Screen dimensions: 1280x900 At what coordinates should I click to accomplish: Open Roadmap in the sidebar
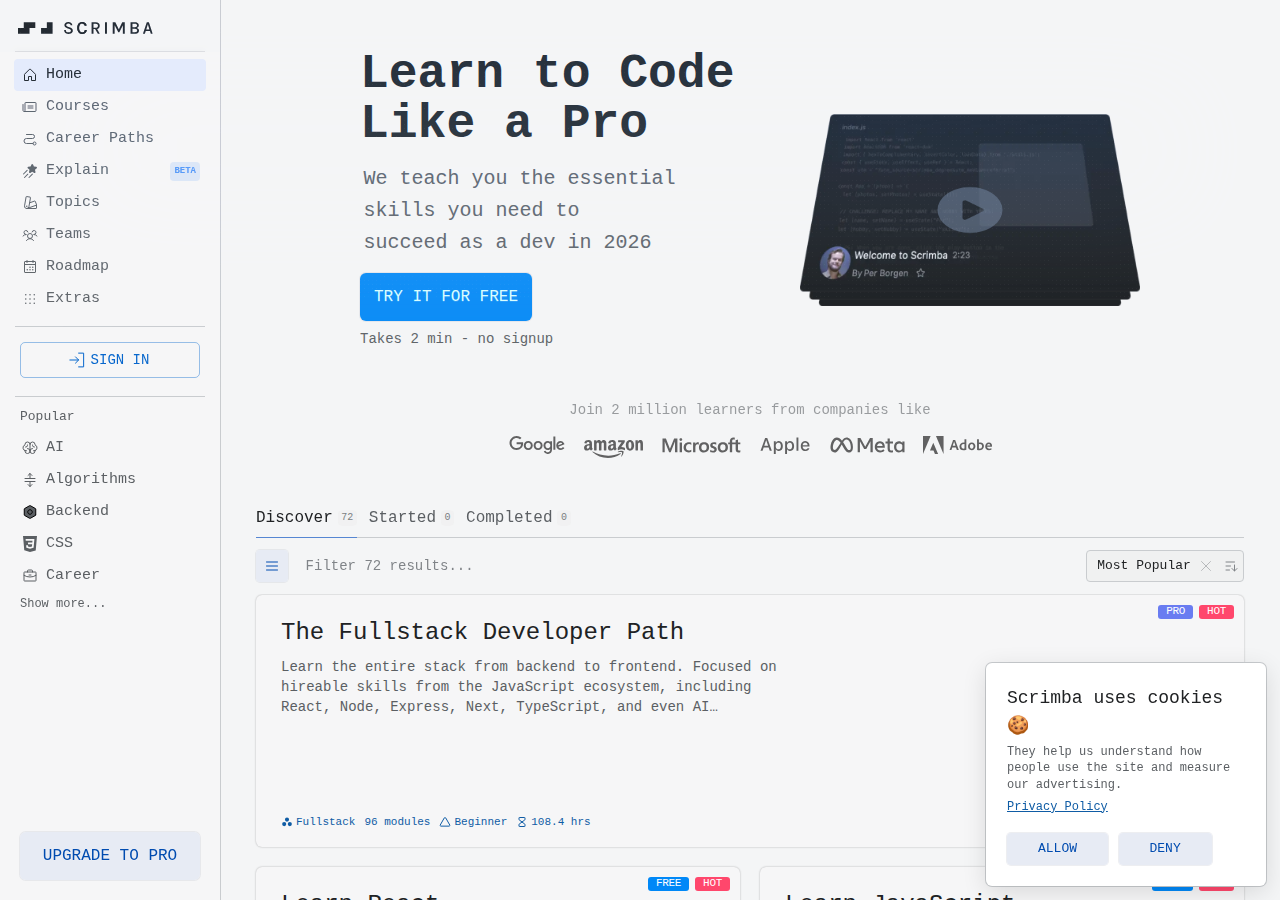pyautogui.click(x=110, y=267)
